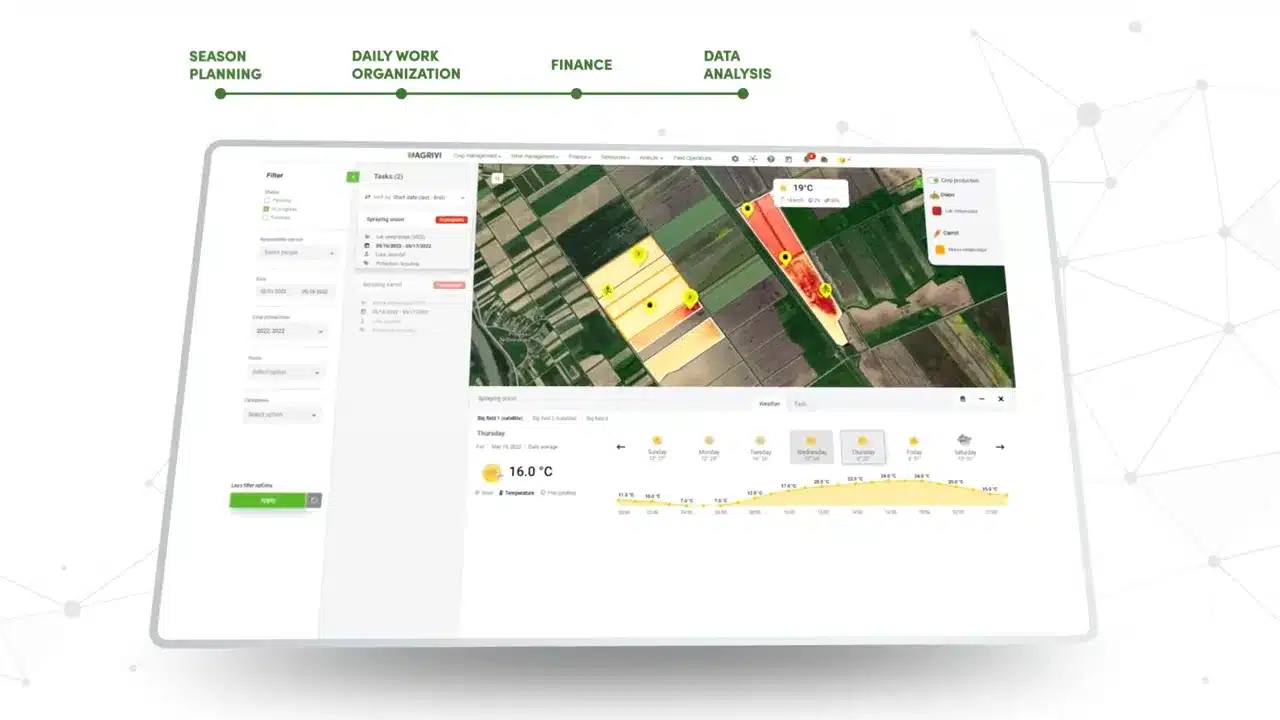Select the Wednesday forecast card
The width and height of the screenshot is (1280, 720).
pos(811,447)
